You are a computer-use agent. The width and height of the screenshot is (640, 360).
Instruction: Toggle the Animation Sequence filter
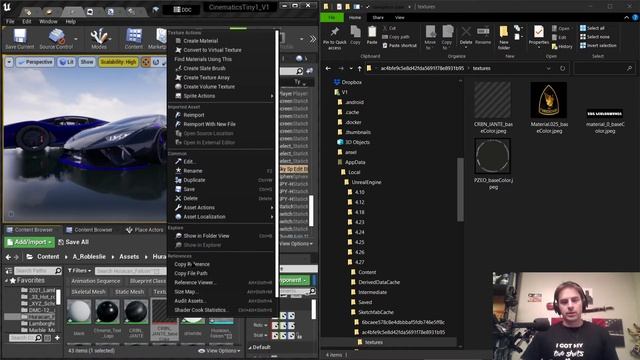pos(96,281)
